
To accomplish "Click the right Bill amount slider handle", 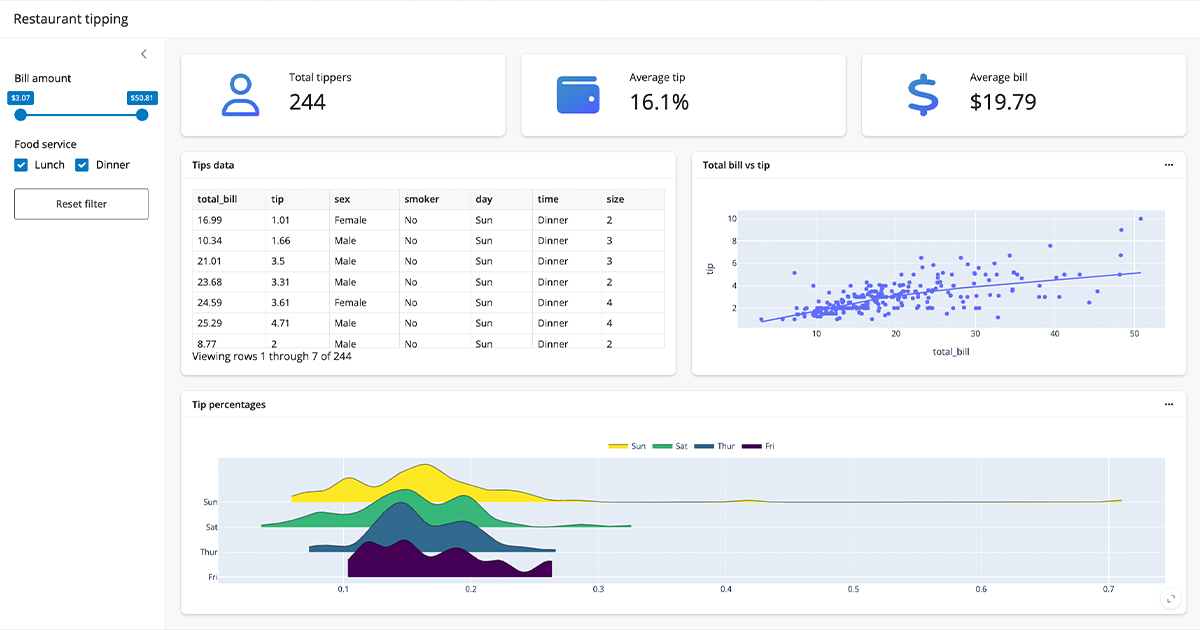I will [142, 115].
